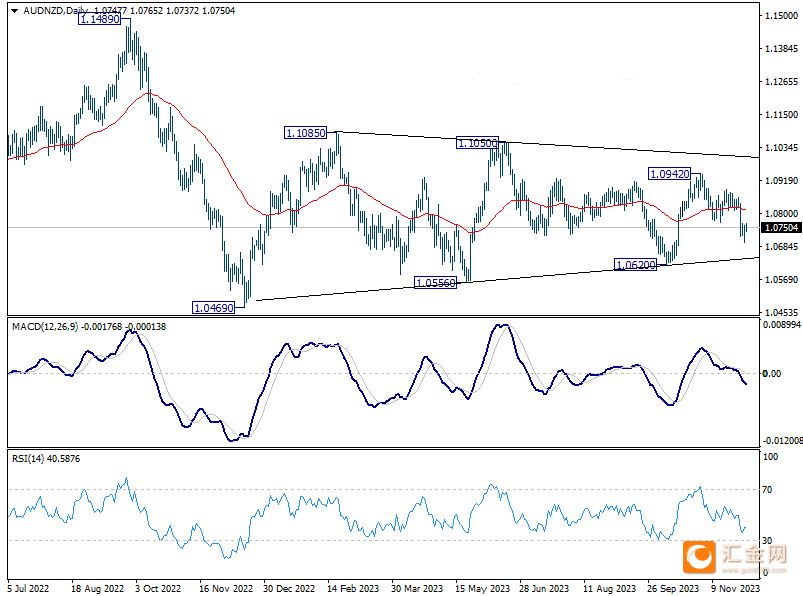Select the 3 Oct 2022 date marker
Viewport: 803px width, 596px height.
tap(158, 588)
